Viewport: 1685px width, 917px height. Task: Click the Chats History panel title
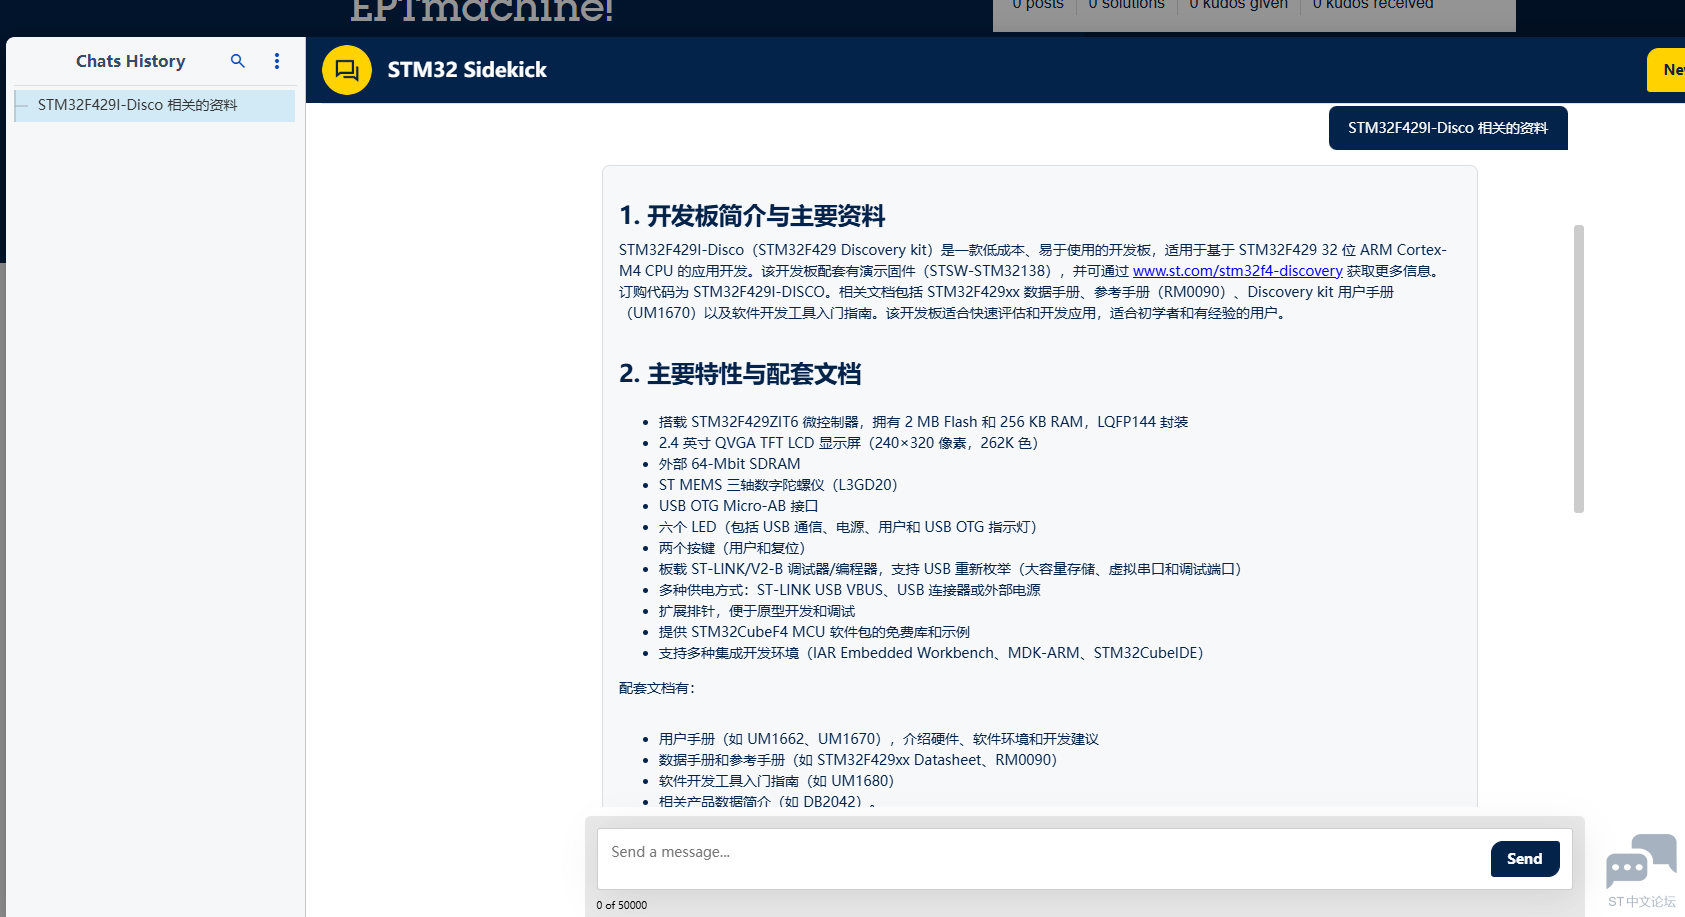pyautogui.click(x=130, y=61)
